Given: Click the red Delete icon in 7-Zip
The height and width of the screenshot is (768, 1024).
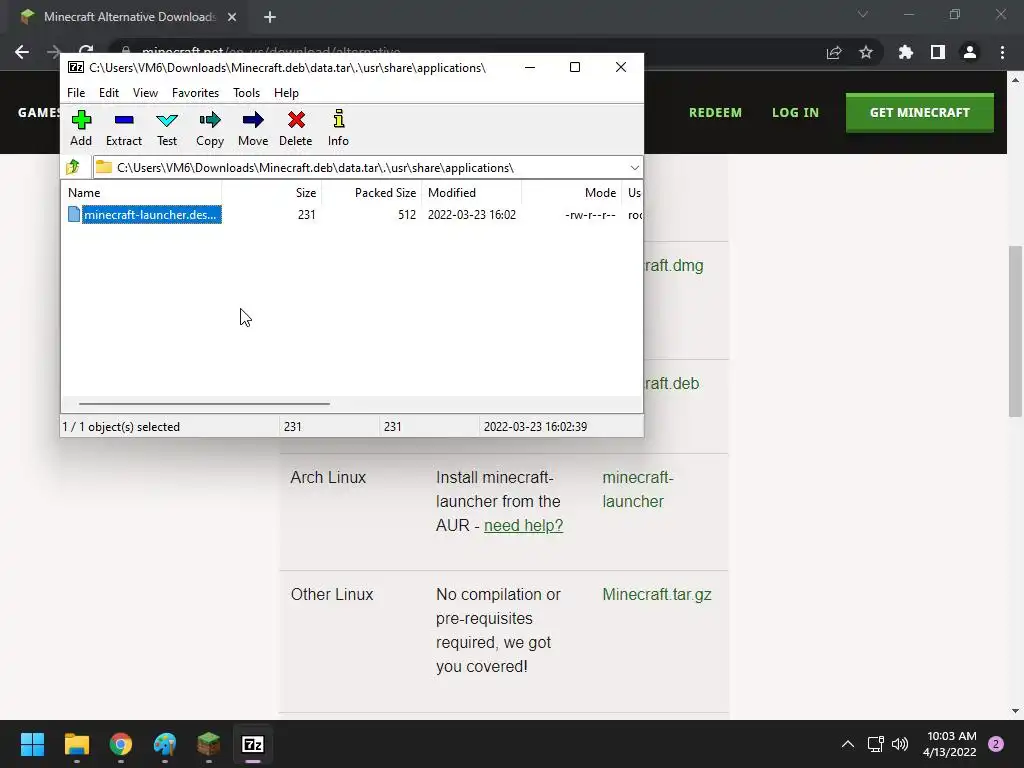Looking at the screenshot, I should click(x=296, y=128).
